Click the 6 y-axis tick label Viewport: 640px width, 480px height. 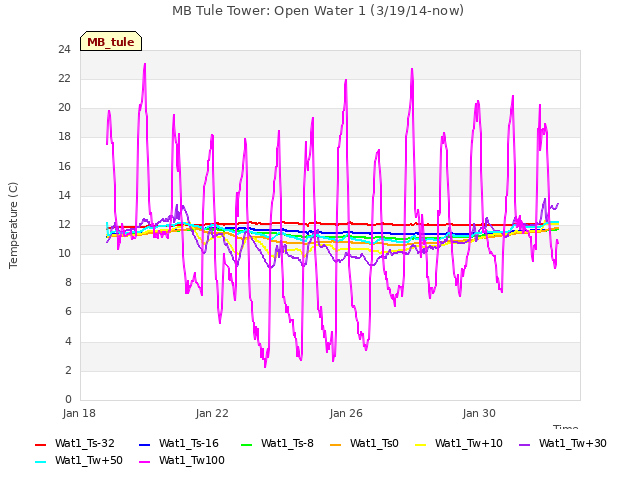[68, 312]
